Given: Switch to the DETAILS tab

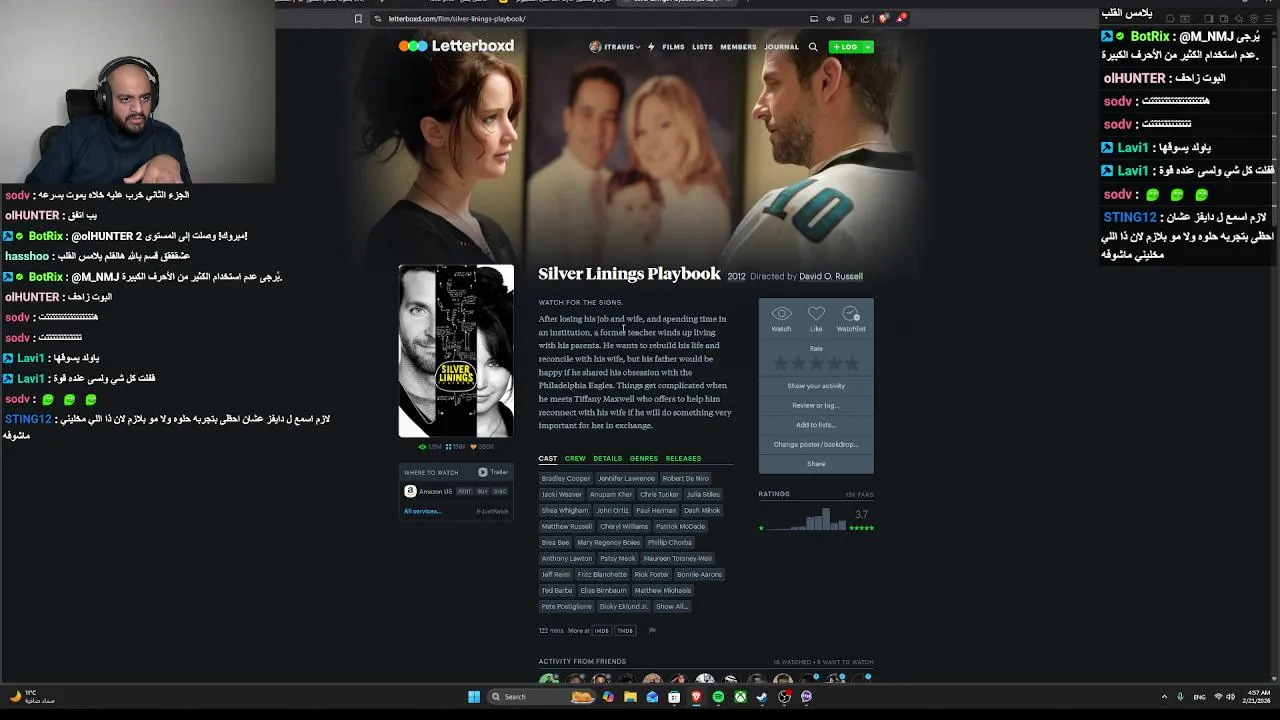Looking at the screenshot, I should click(607, 459).
